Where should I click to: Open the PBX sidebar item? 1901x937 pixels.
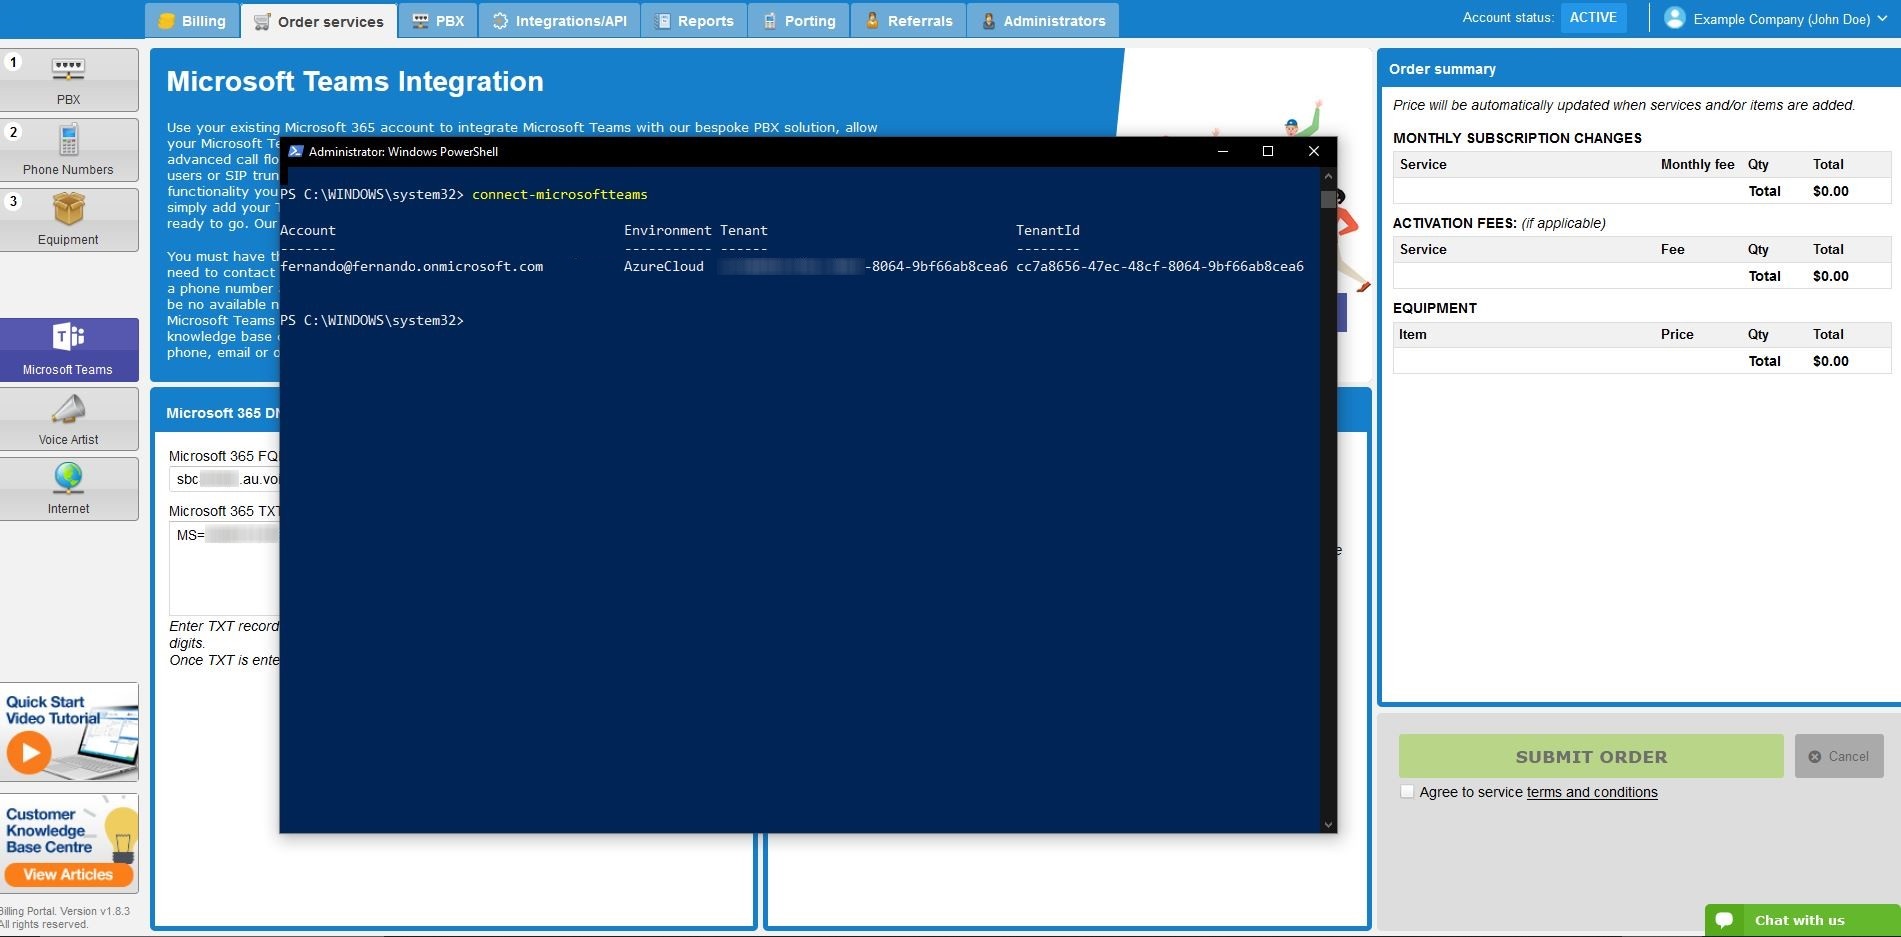(68, 79)
